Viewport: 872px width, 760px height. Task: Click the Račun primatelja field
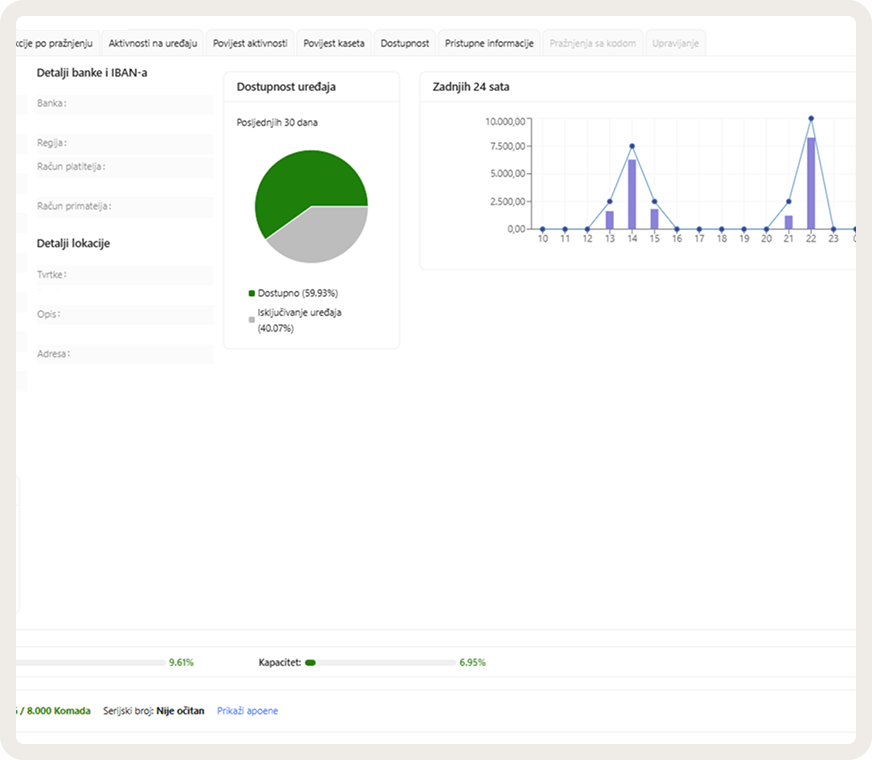click(x=125, y=207)
